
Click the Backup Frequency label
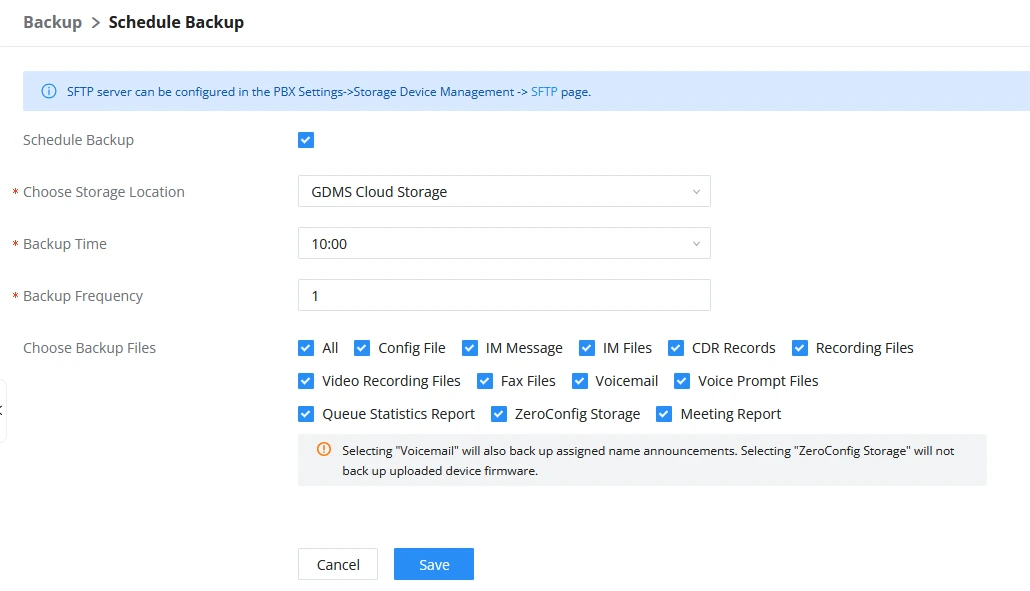(83, 296)
